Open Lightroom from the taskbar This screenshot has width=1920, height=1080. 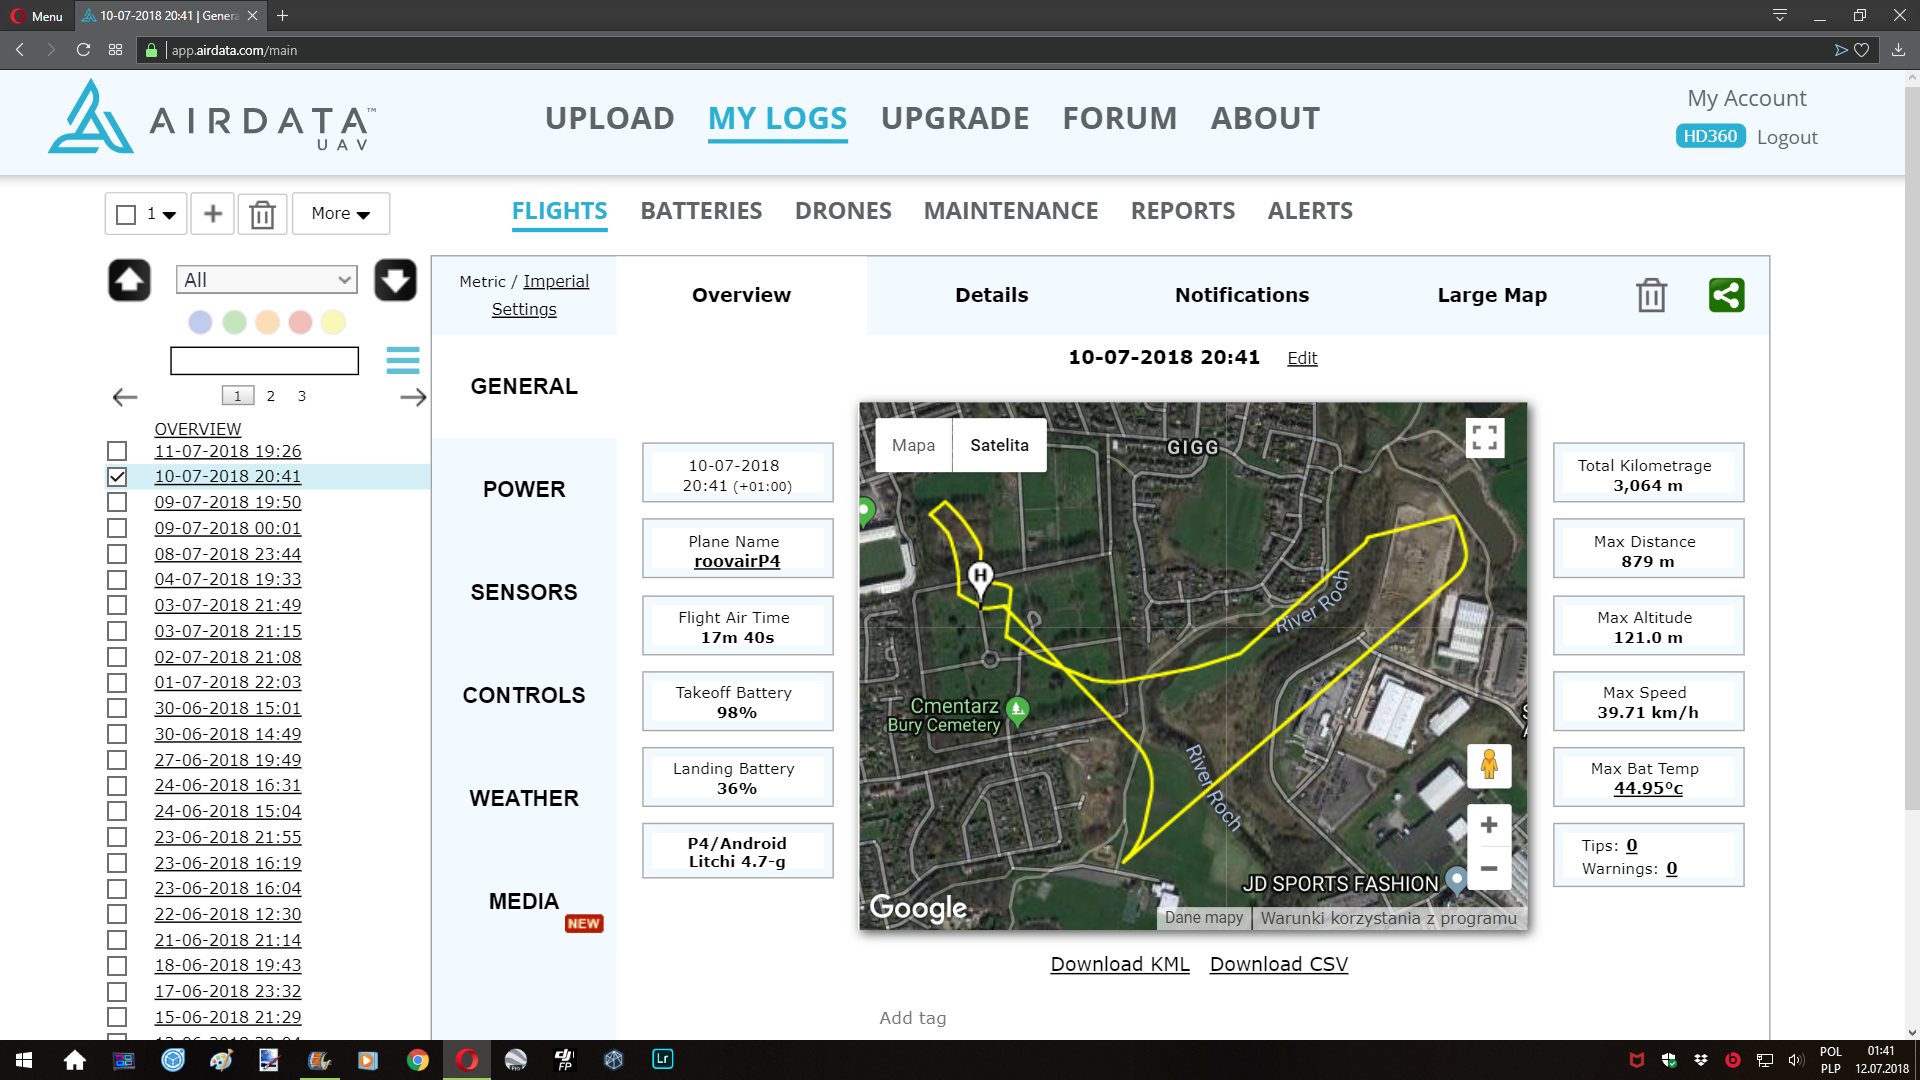click(x=662, y=1059)
